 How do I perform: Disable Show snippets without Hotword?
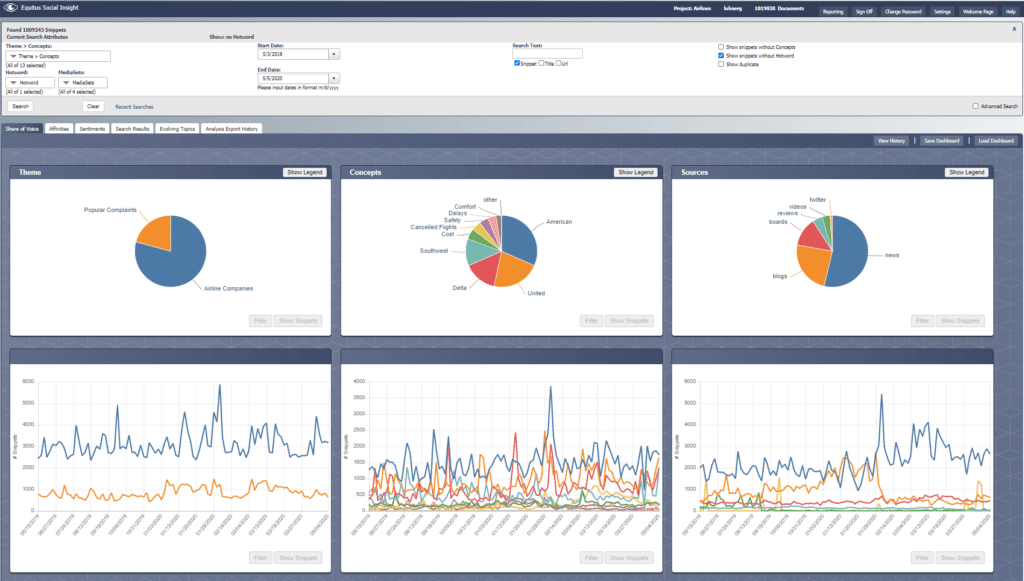tap(721, 55)
